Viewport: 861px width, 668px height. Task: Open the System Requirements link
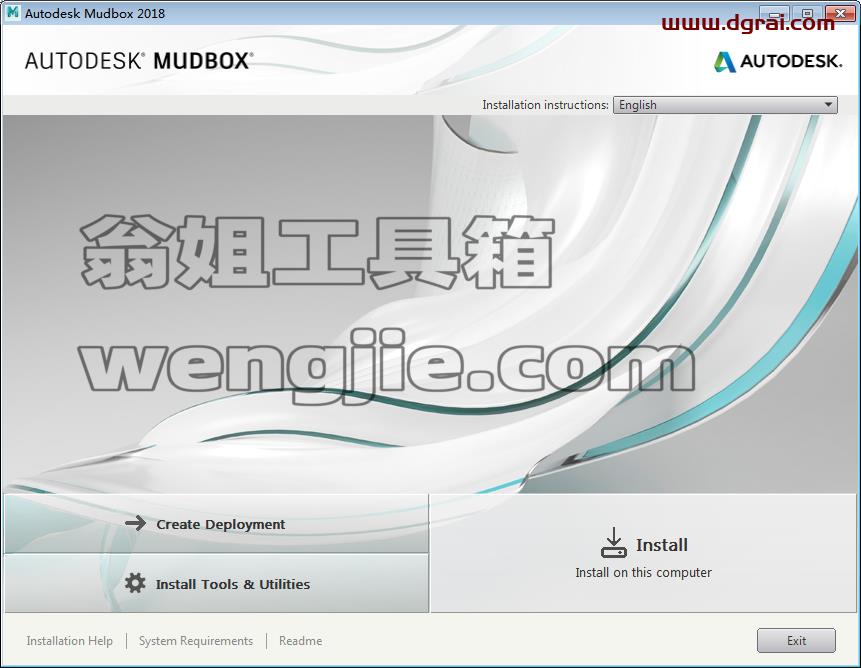coord(195,641)
